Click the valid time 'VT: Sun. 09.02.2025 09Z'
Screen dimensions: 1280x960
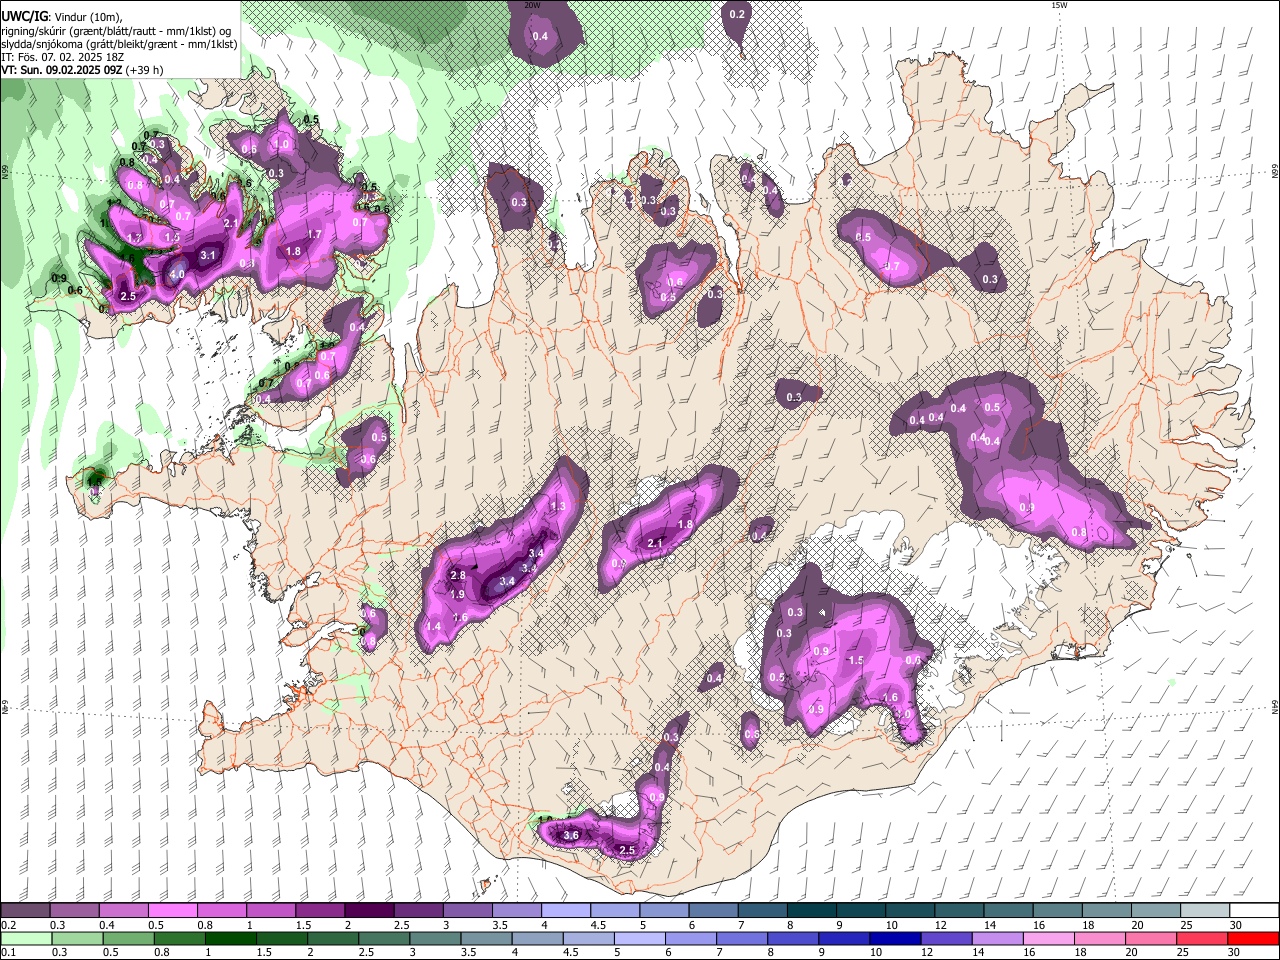pos(61,70)
